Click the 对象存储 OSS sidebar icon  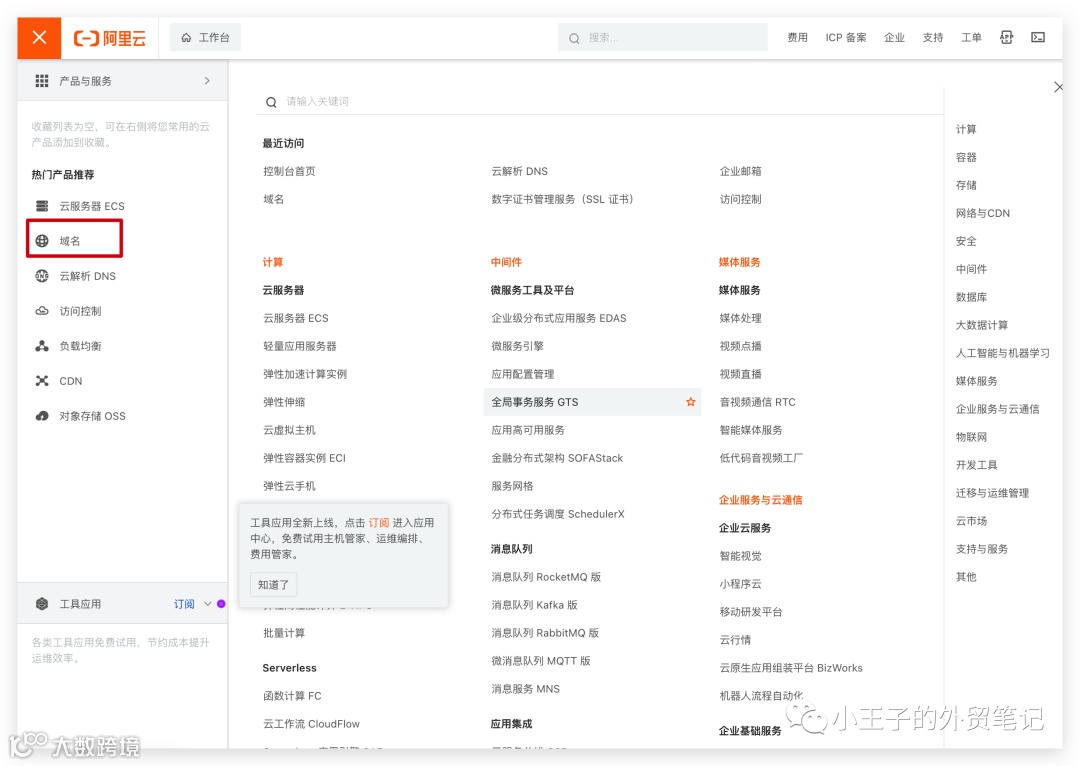[x=42, y=416]
